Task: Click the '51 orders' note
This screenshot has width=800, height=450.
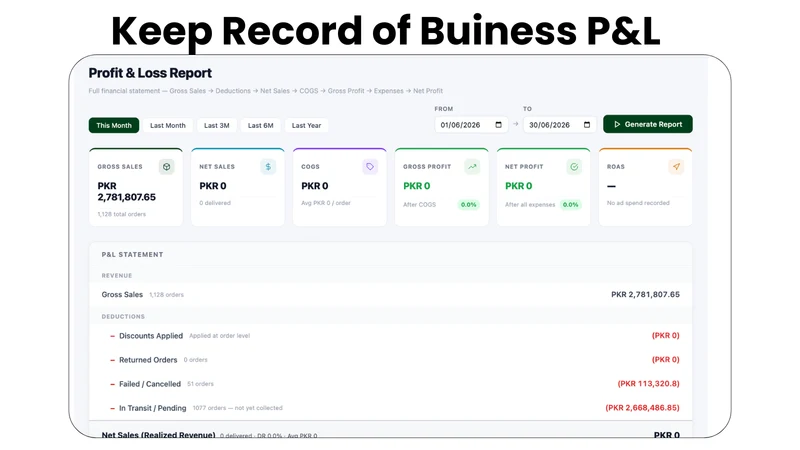Action: [201, 384]
